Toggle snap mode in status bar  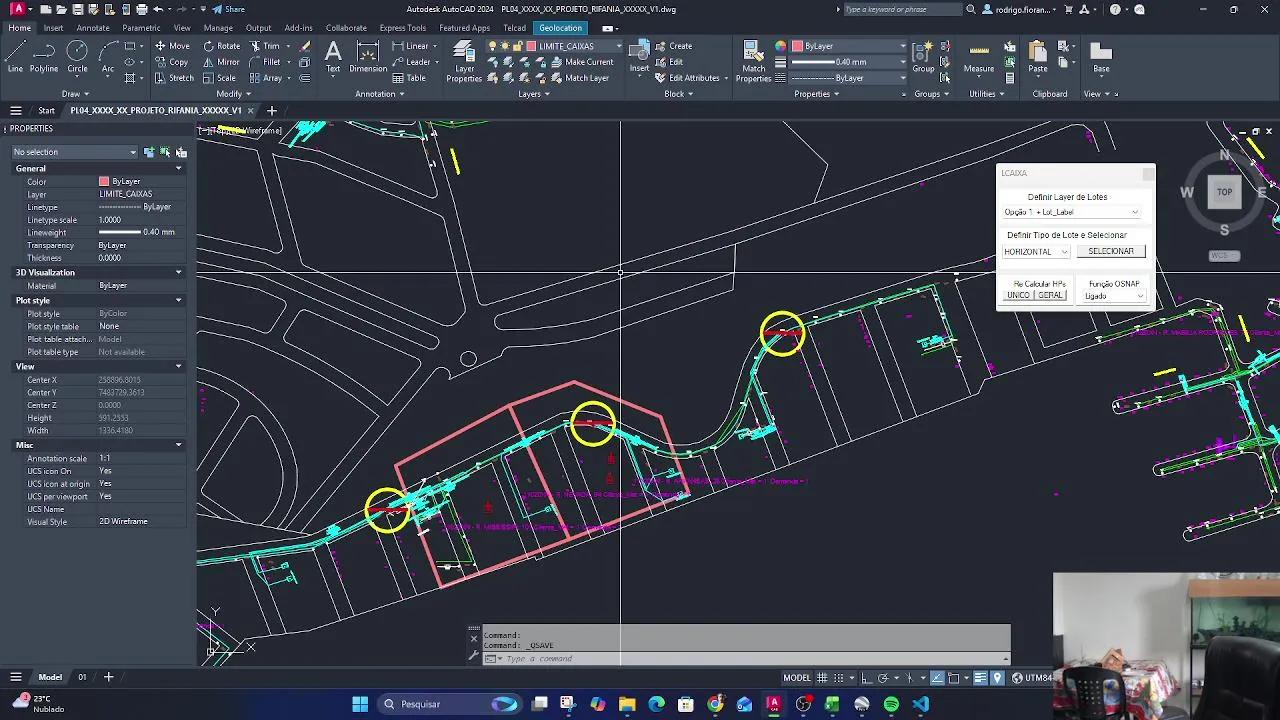[839, 678]
